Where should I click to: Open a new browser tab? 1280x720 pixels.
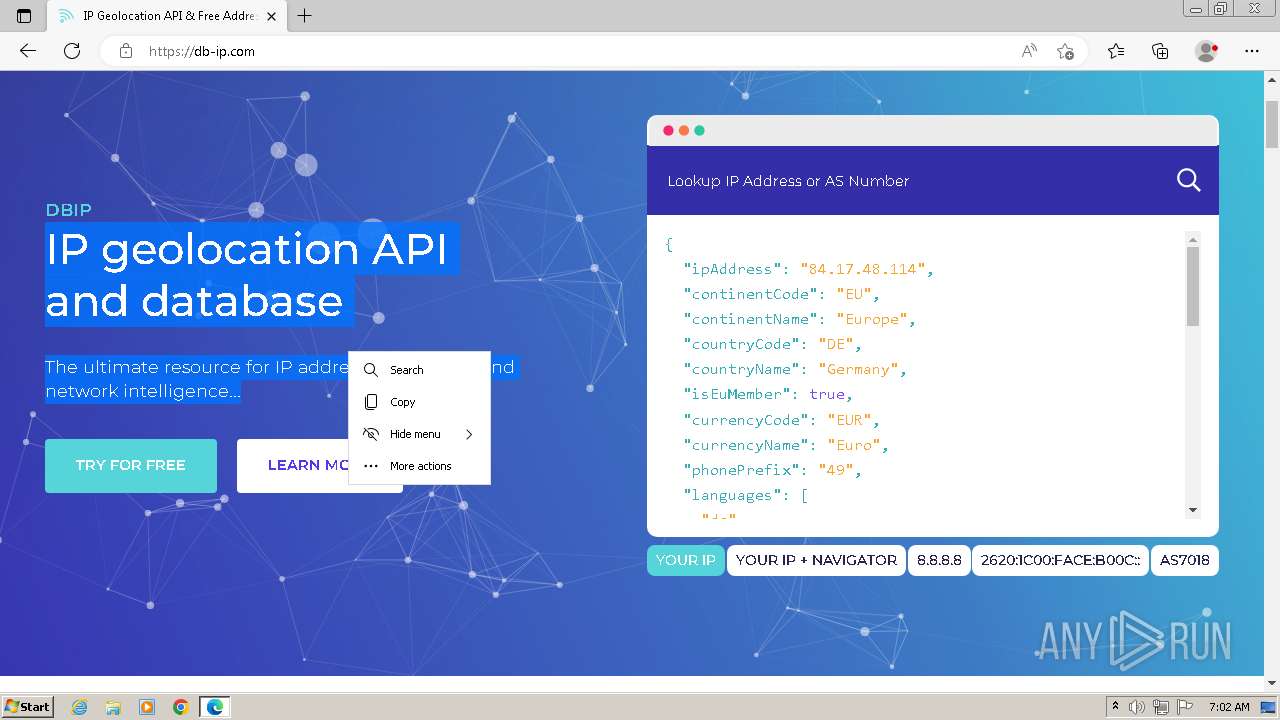305,16
